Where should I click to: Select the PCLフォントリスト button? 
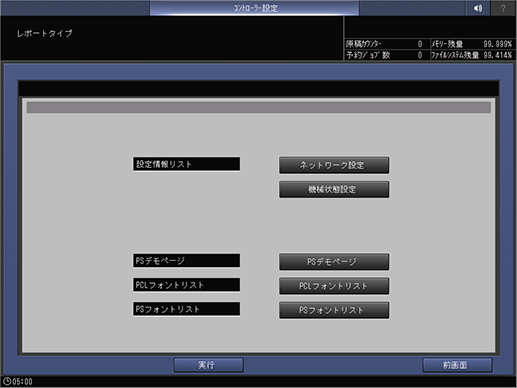pos(334,286)
